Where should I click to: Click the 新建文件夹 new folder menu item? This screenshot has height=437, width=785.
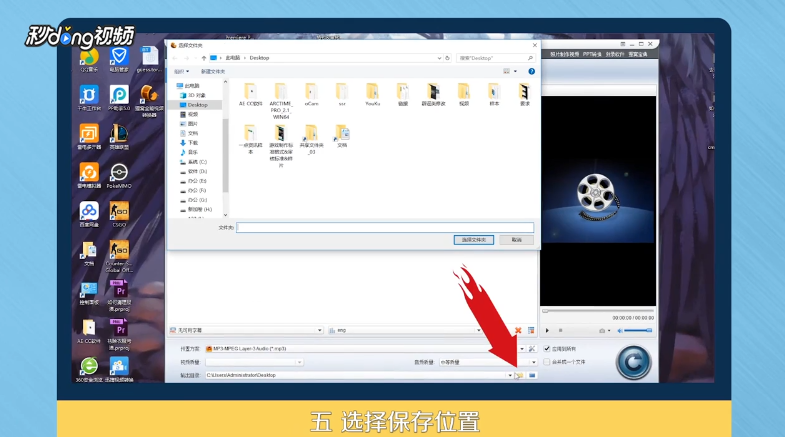click(213, 72)
